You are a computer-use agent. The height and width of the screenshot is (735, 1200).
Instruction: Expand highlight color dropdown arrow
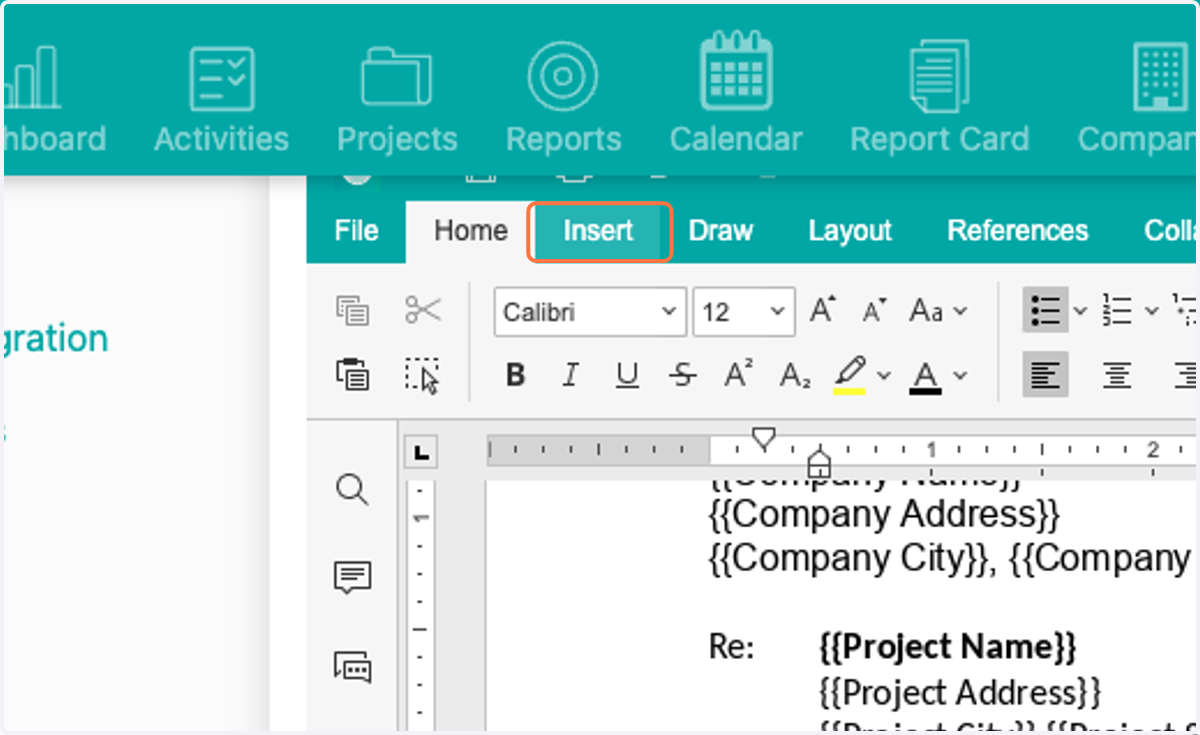pos(883,376)
